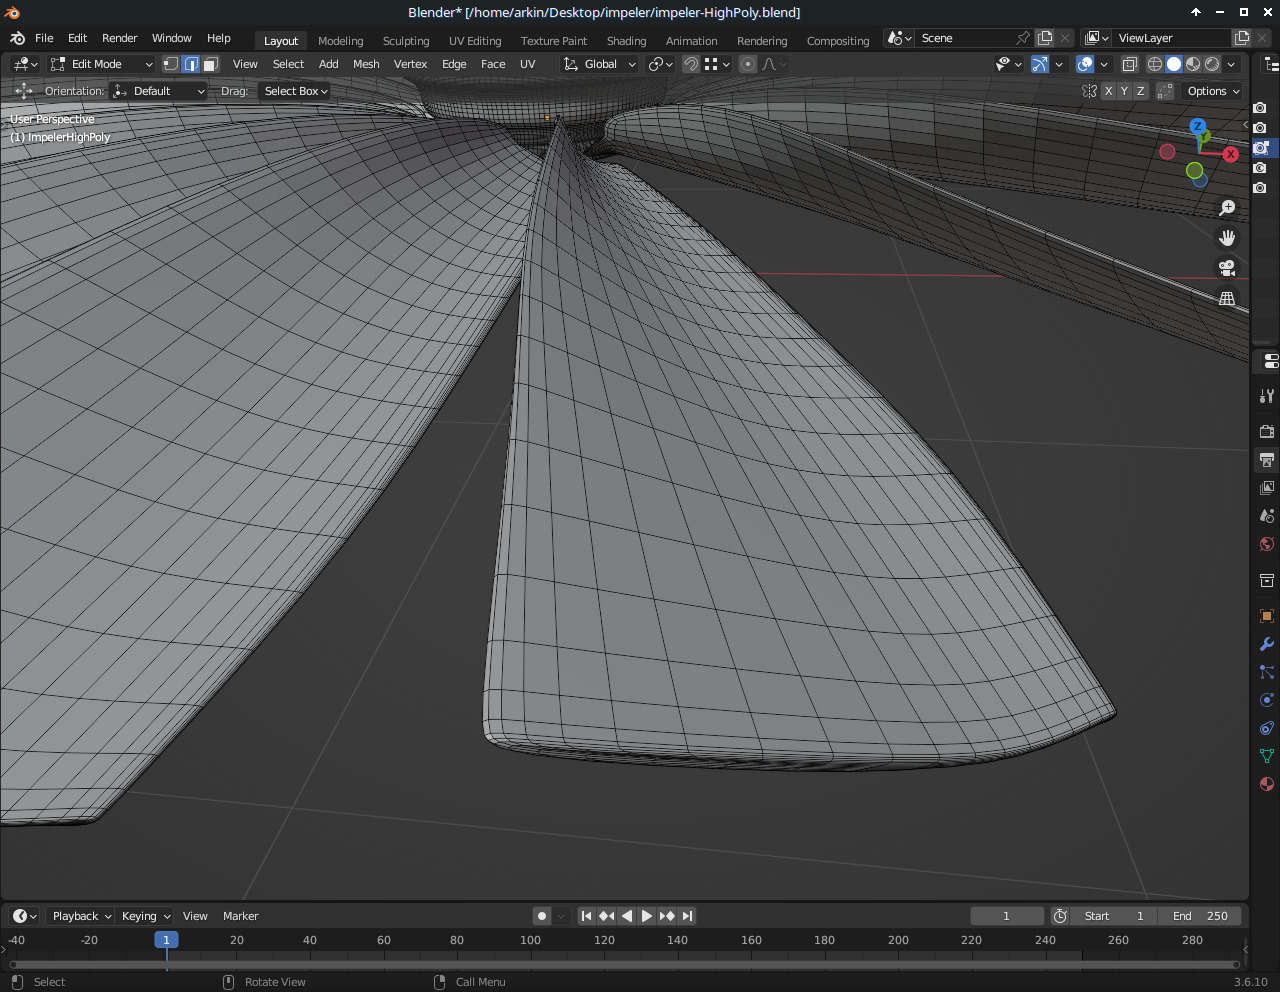Open the Material properties tab
Screen dimensions: 1280x992
click(x=1266, y=784)
